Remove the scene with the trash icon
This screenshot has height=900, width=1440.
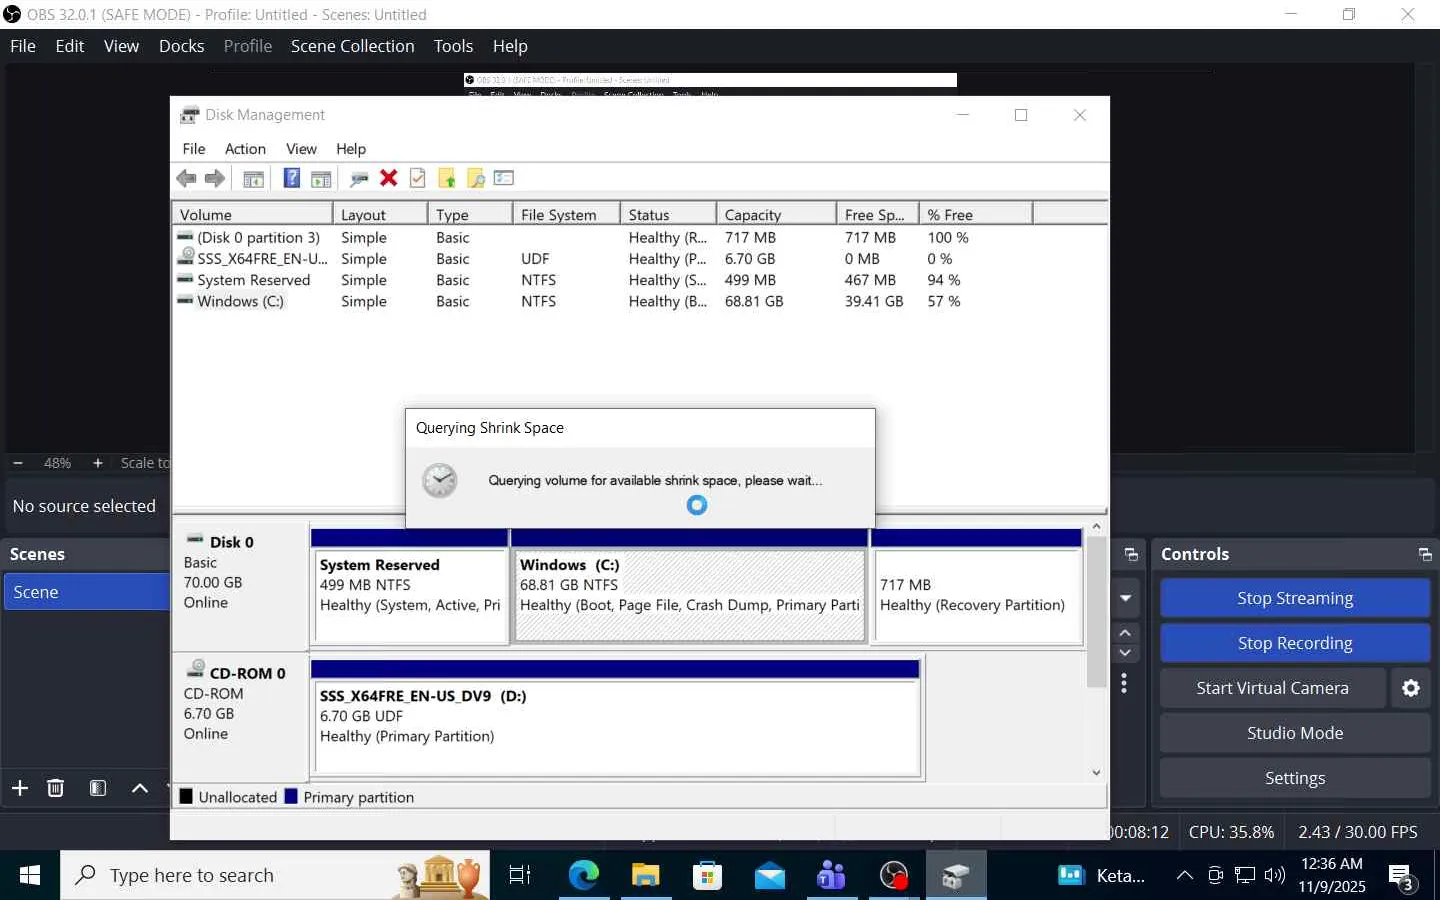pos(56,788)
